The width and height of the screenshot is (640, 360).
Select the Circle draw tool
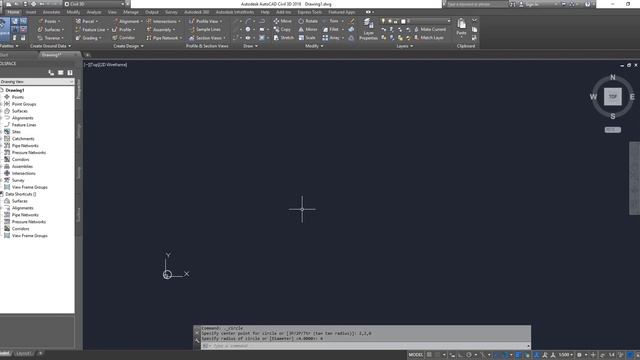(x=248, y=29)
